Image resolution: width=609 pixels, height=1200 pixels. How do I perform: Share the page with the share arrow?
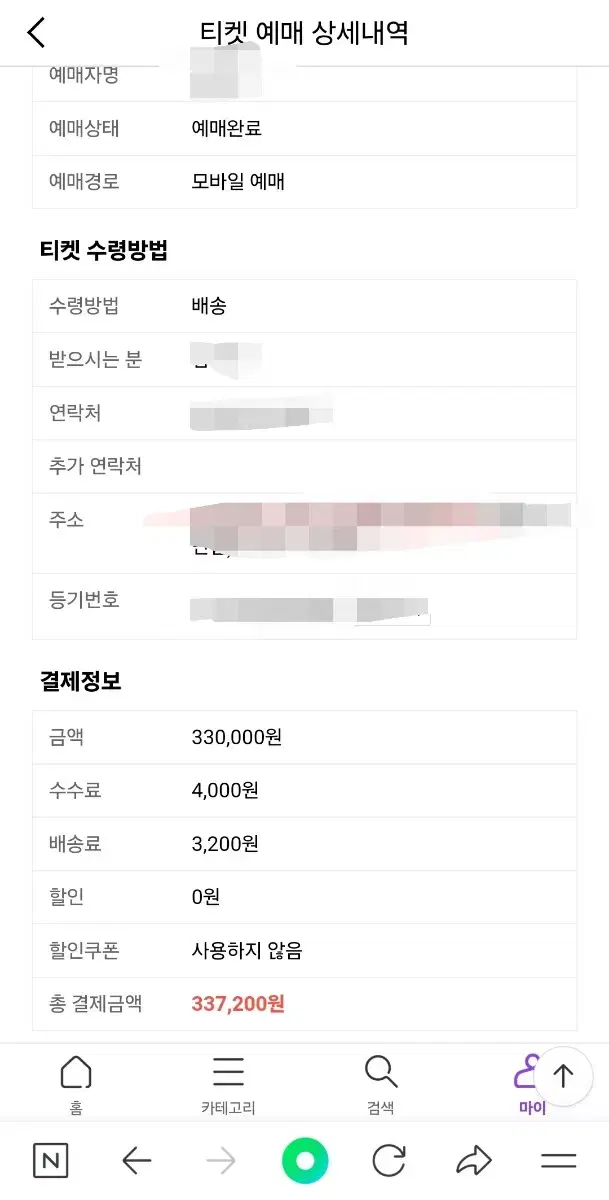coord(474,1161)
